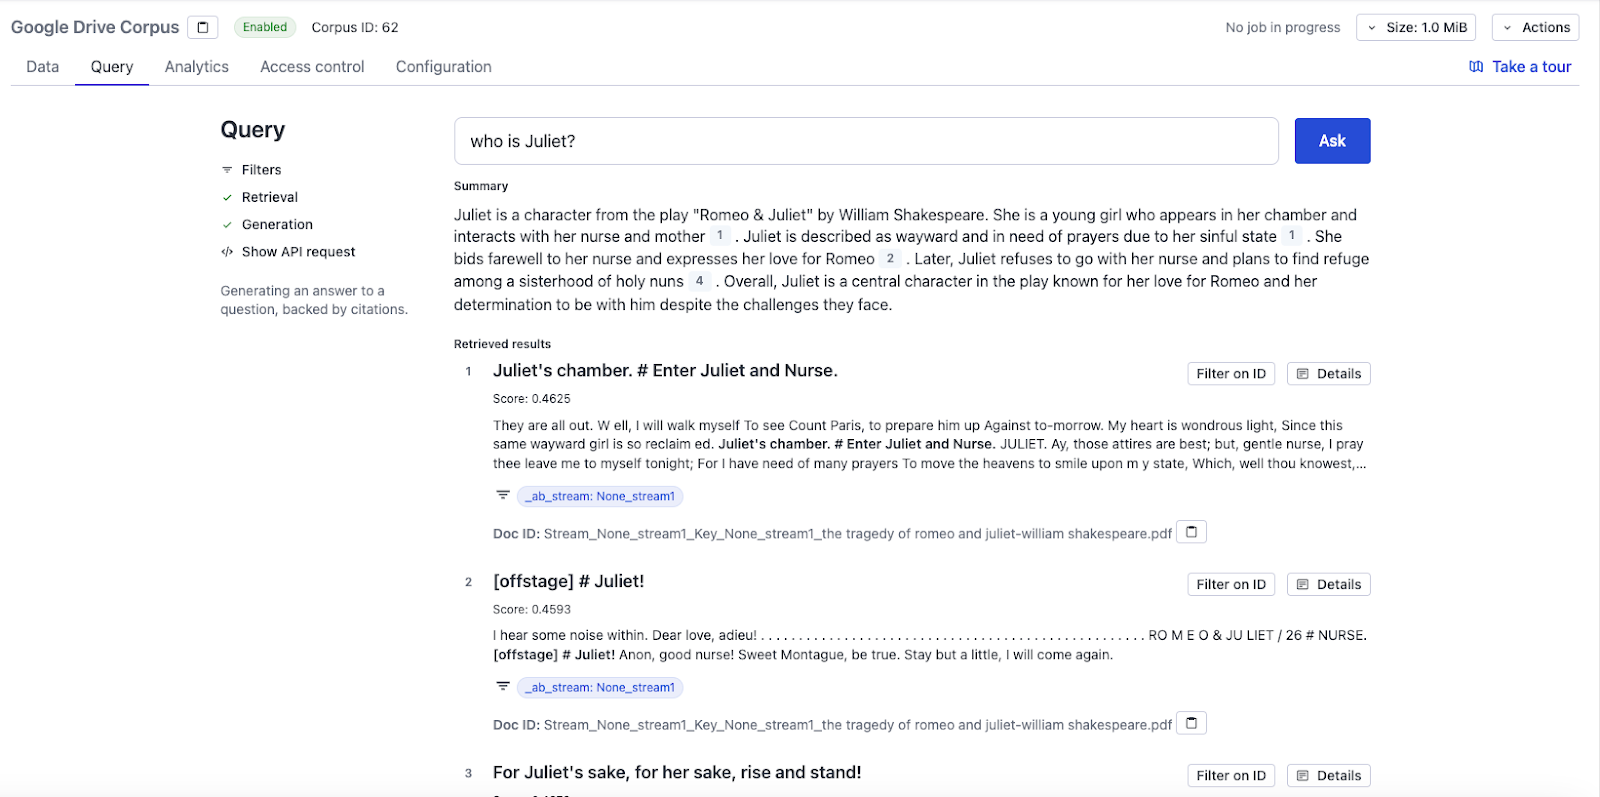Click Filter on ID for the first result
Screen dimensions: 1600x797
pyautogui.click(x=1230, y=373)
